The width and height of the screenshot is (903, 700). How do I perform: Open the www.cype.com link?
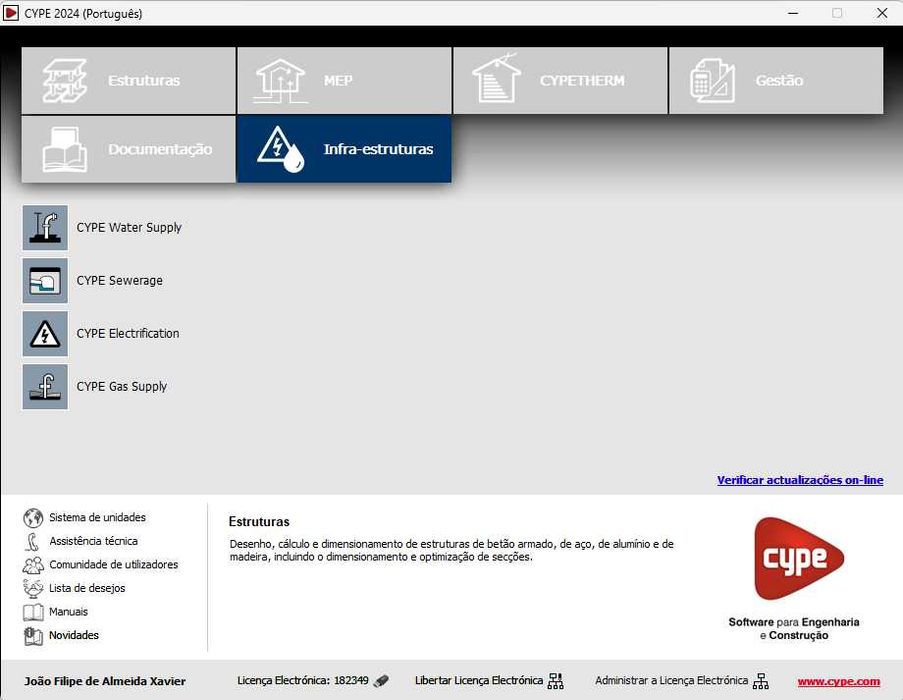tap(838, 682)
